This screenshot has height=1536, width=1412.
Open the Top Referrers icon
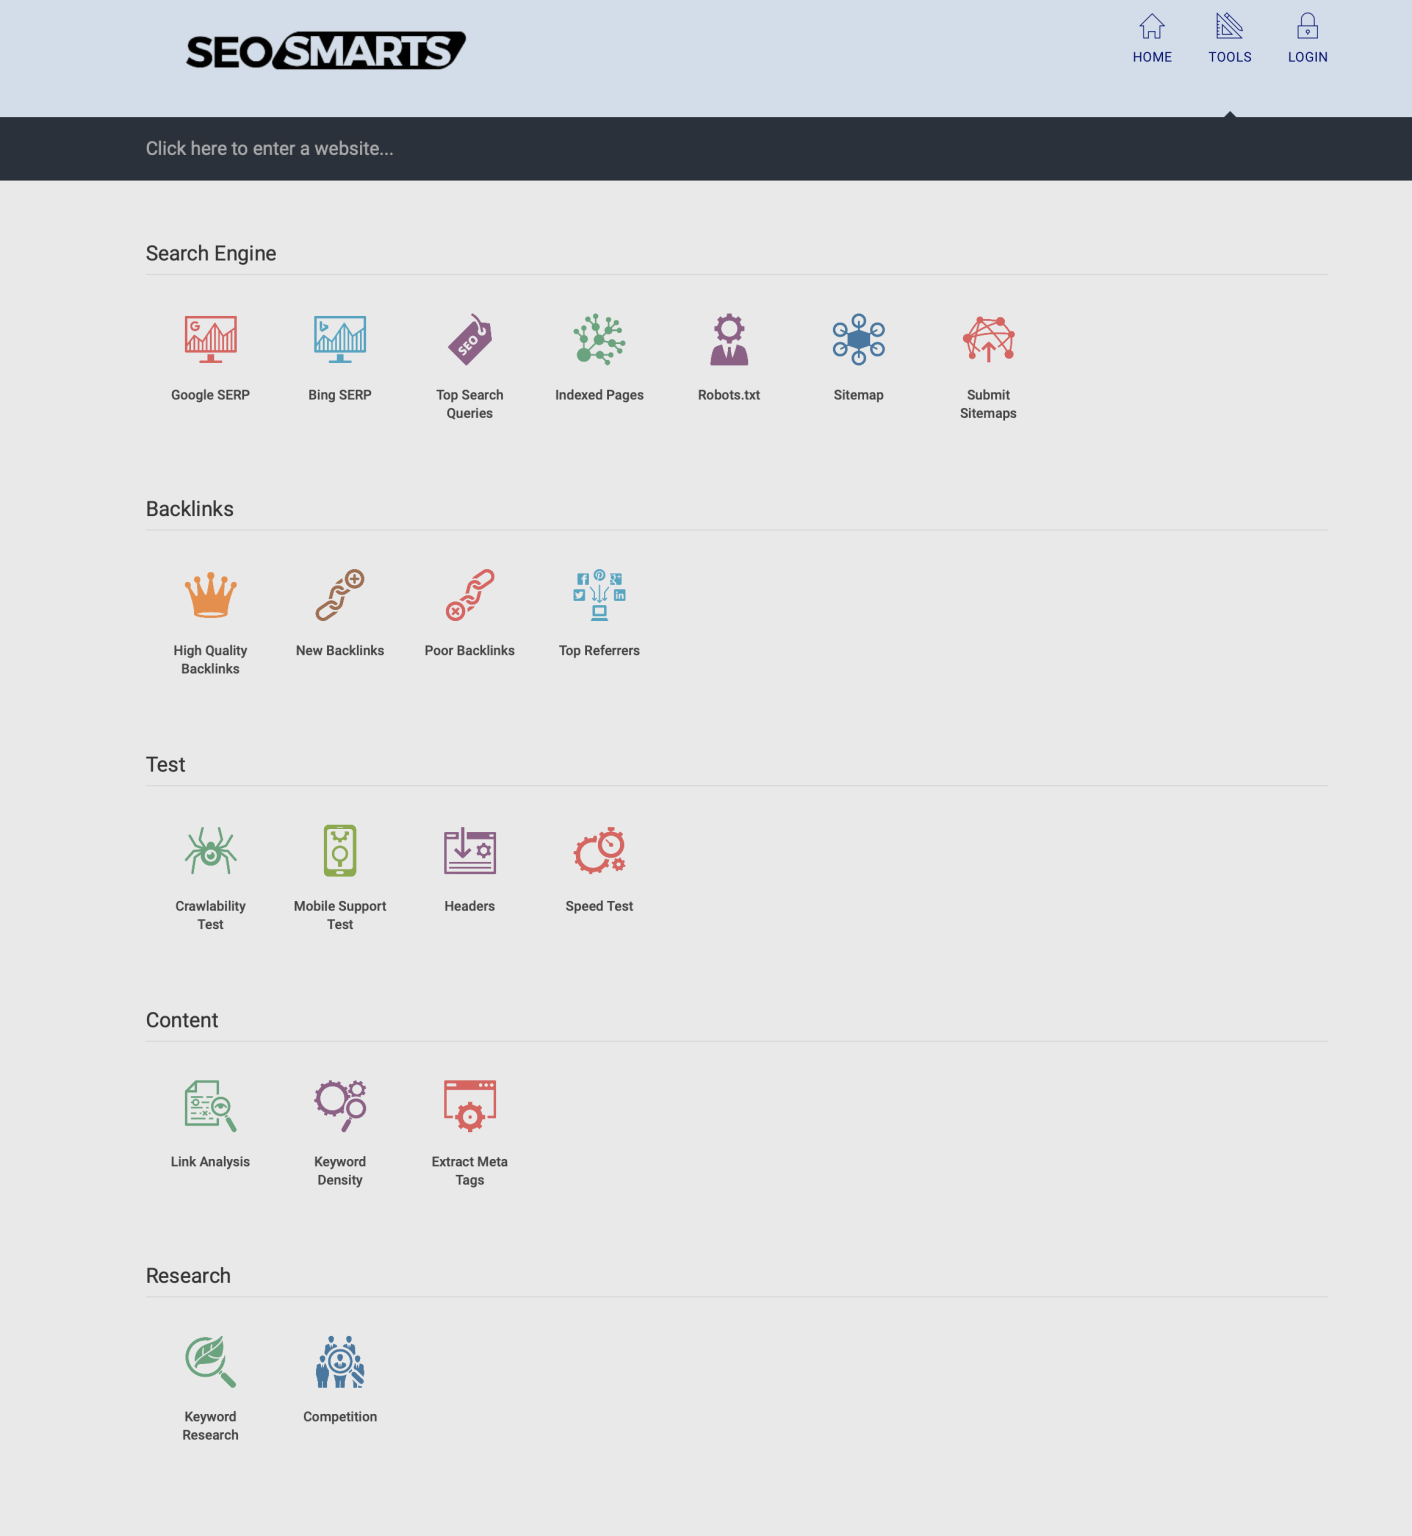tap(599, 595)
